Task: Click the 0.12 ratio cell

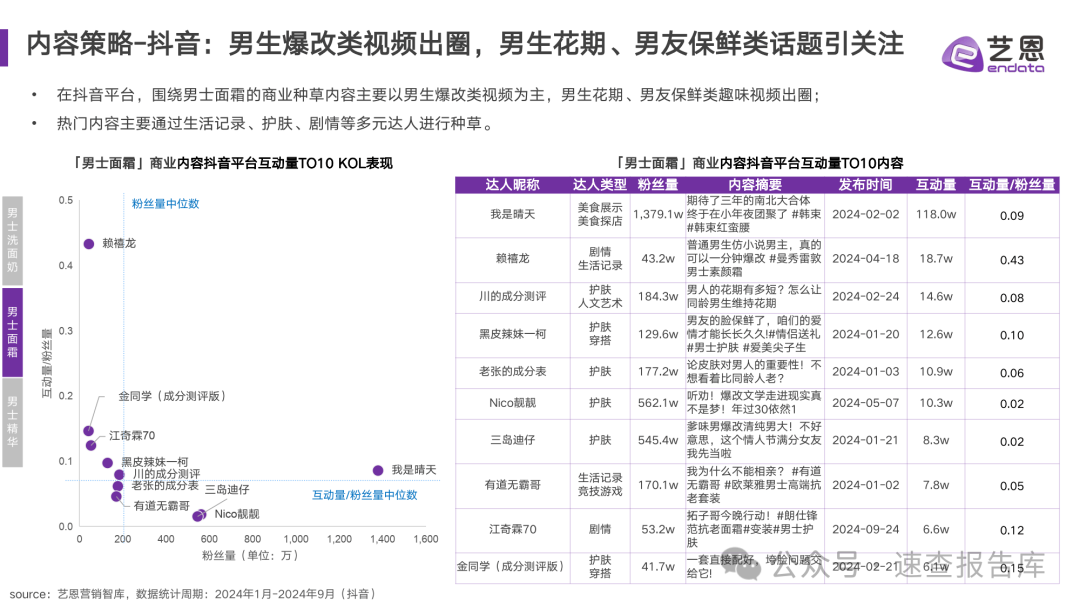Action: pyautogui.click(x=1012, y=530)
